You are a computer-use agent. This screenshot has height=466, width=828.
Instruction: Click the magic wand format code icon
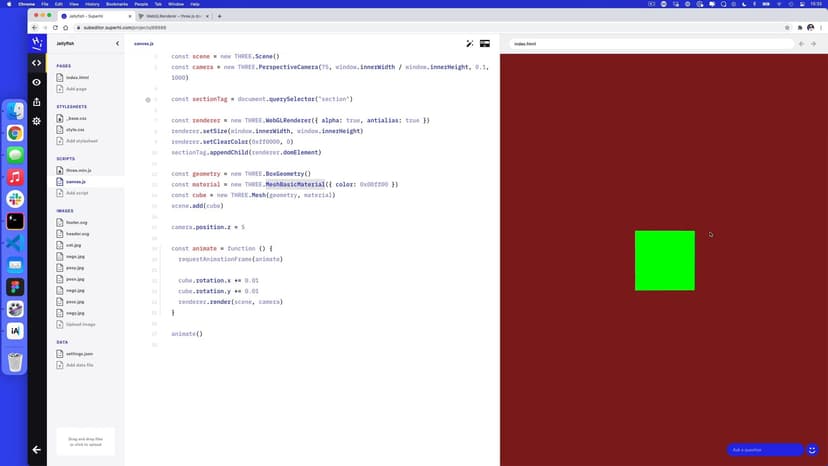pos(470,44)
